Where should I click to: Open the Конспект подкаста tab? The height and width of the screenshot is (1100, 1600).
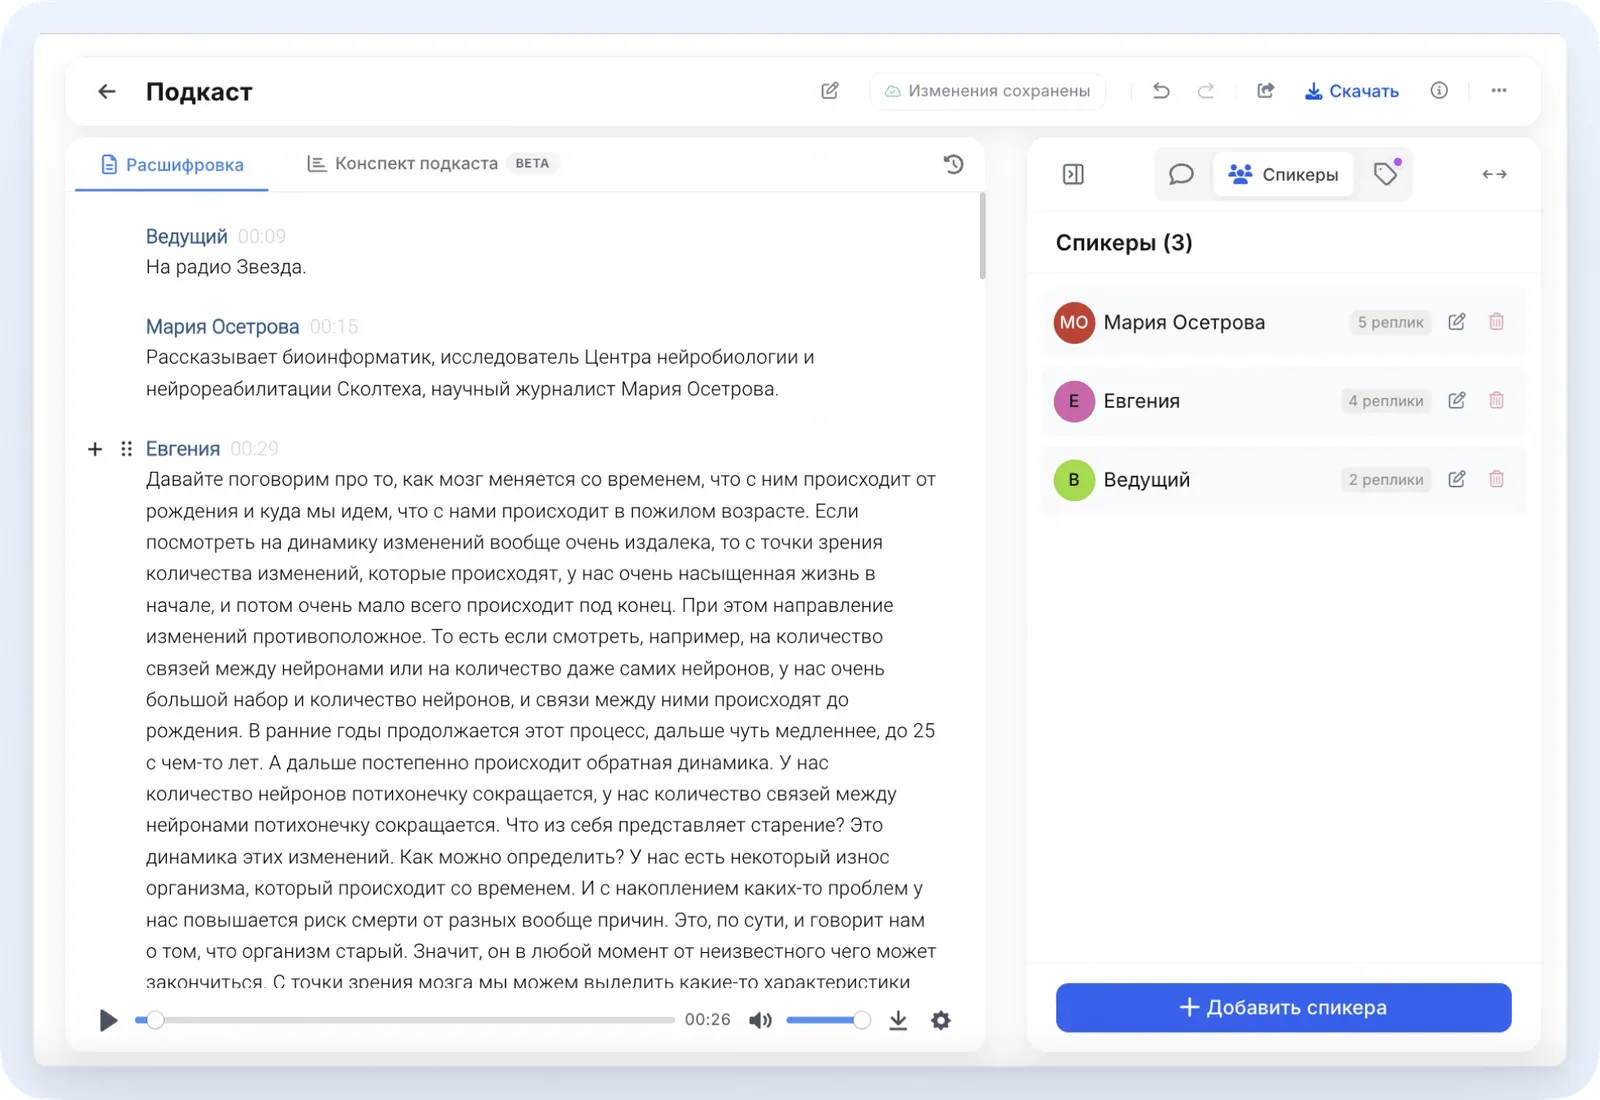click(x=431, y=163)
